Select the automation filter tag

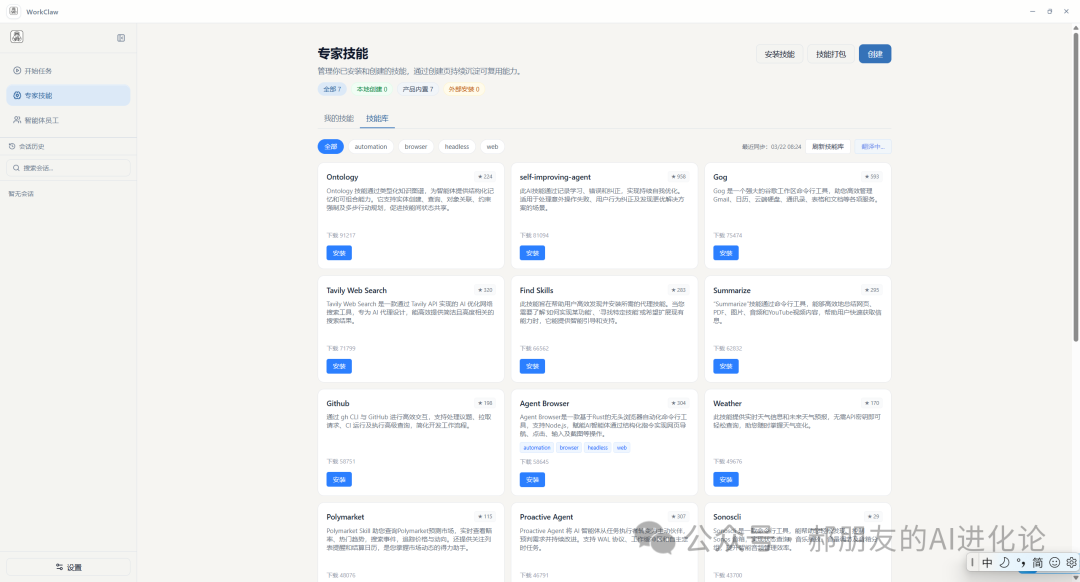coord(371,147)
